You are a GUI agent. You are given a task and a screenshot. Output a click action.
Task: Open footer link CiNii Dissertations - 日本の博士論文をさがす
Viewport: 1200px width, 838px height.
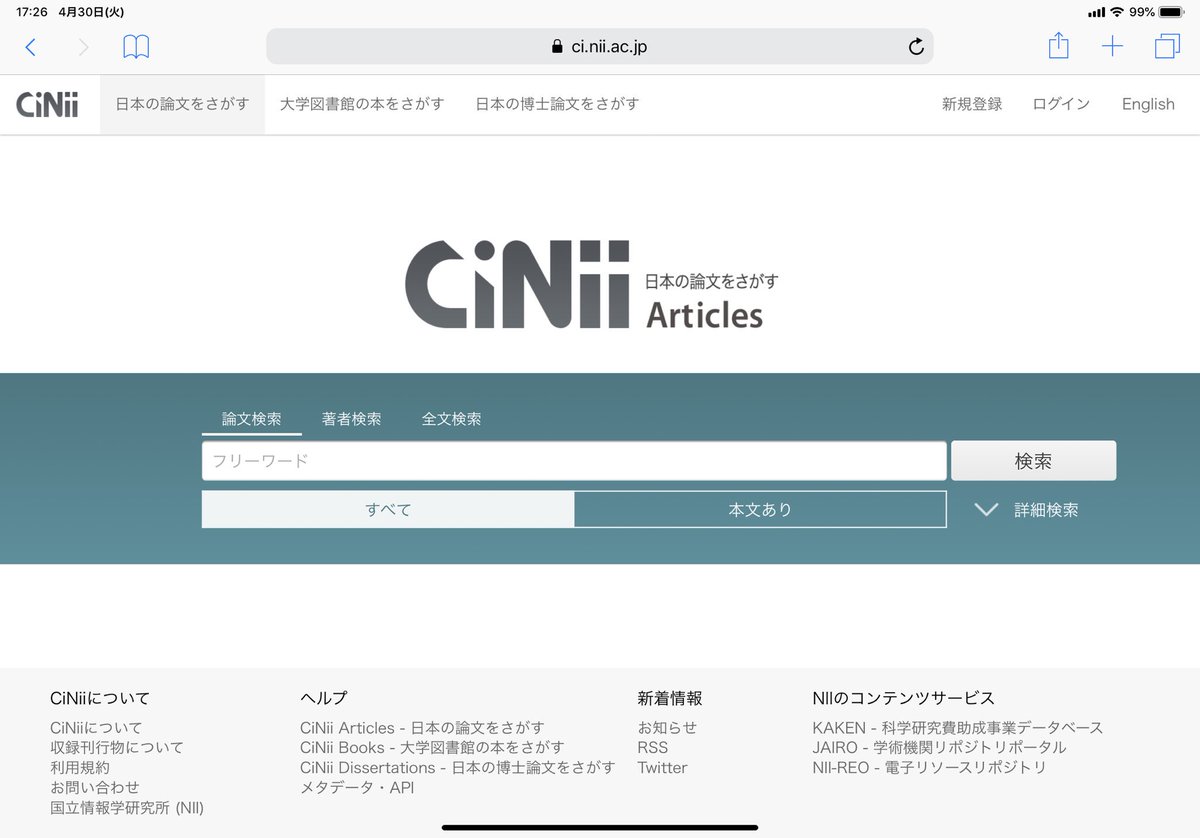click(457, 767)
